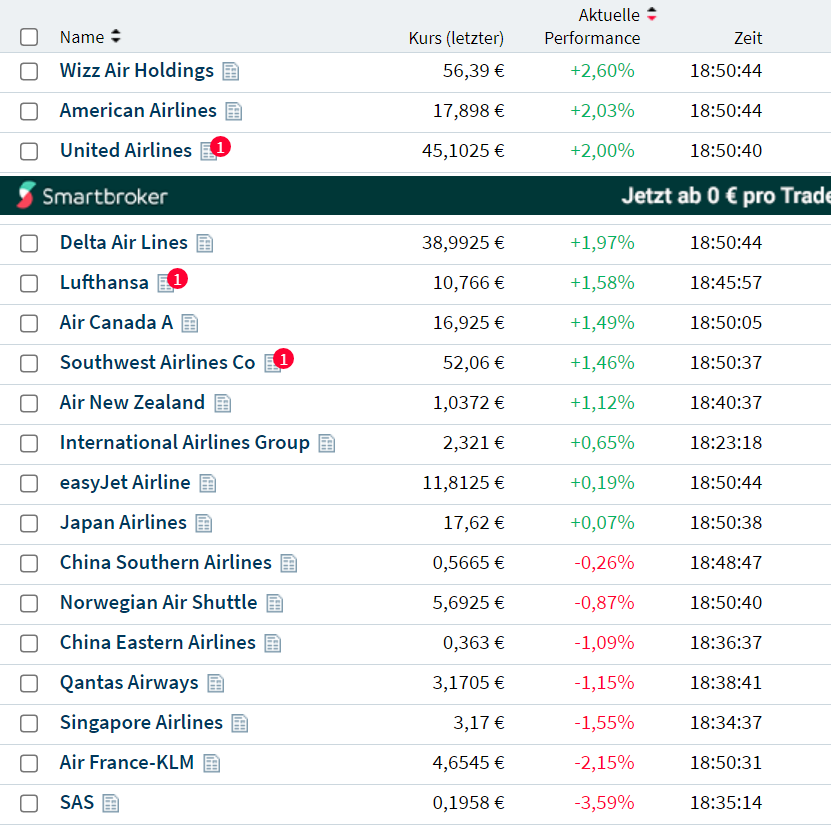Sort by Aktuelle Performance using its arrow
Viewport: 831px width, 830px height.
point(652,15)
